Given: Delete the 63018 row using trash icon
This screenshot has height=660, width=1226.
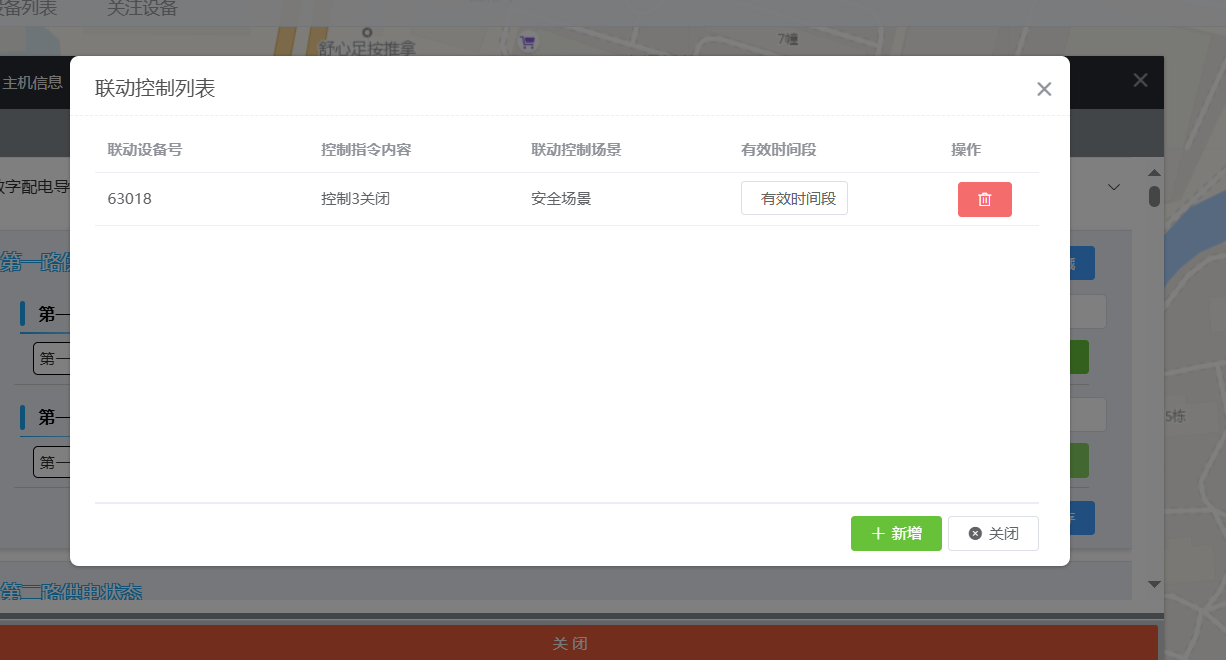Looking at the screenshot, I should coord(984,199).
